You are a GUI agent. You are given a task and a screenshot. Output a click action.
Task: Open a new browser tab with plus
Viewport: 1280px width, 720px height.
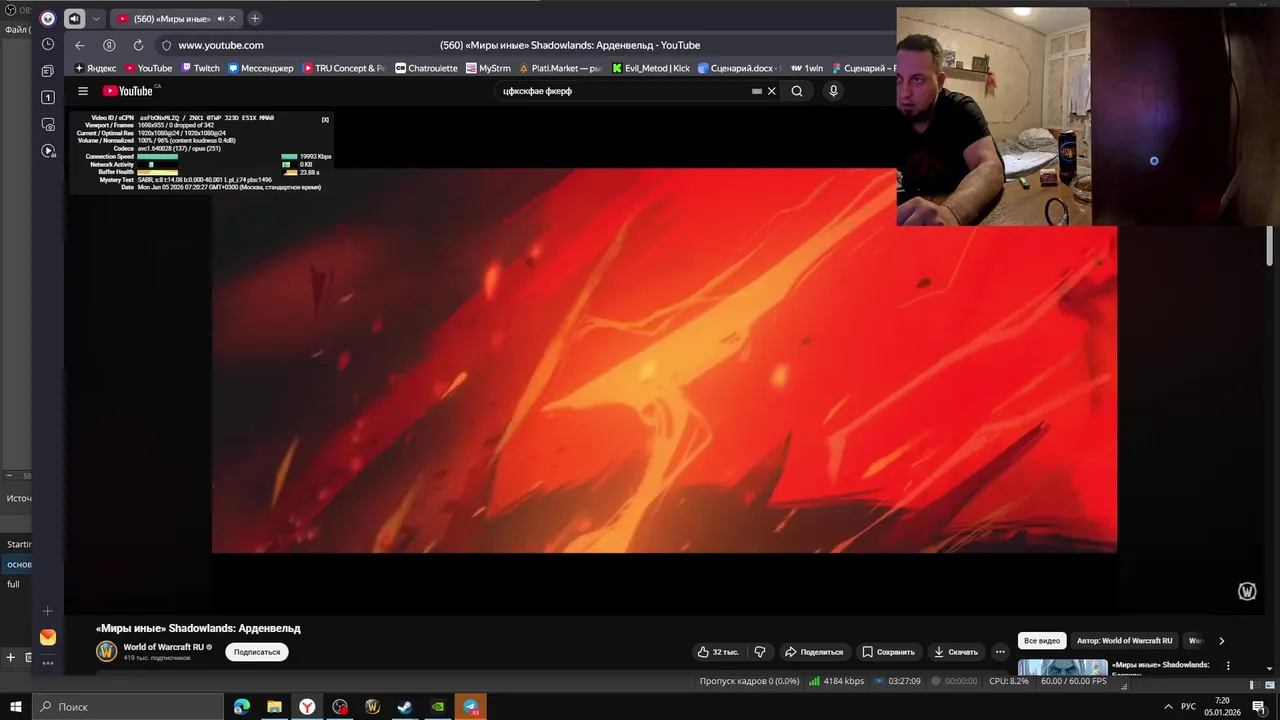pyautogui.click(x=255, y=18)
